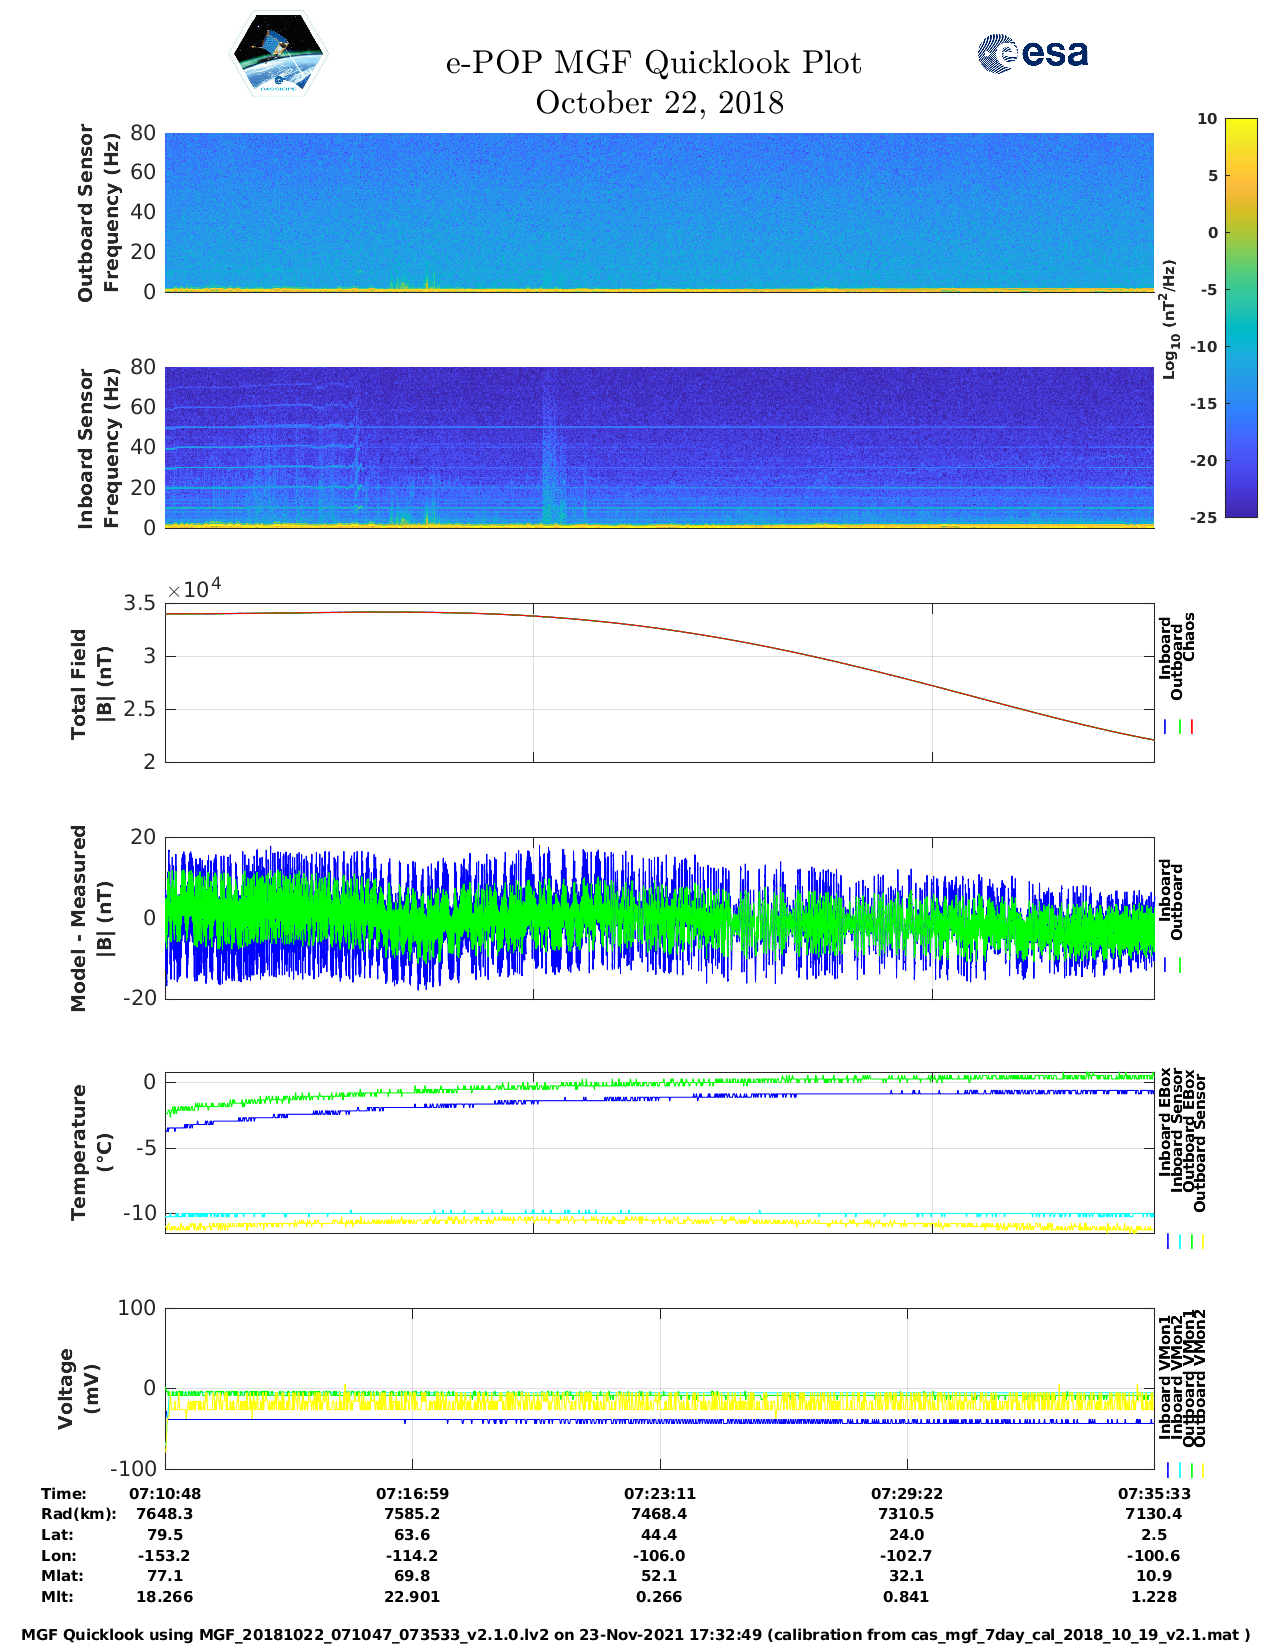The image size is (1275, 1650).
Task: Click the CASSIOPE satellite hexagon logo
Action: 278,54
